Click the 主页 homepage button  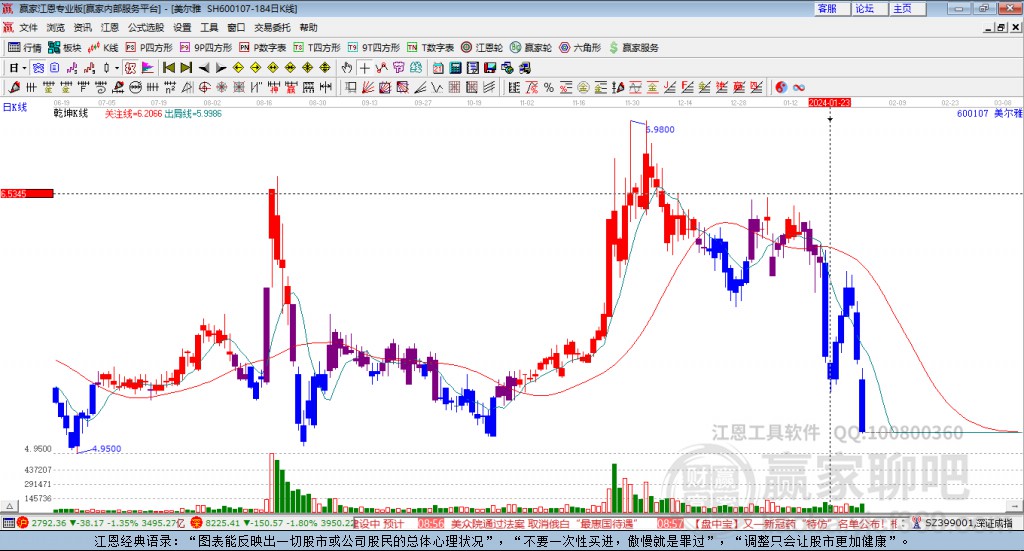pos(908,8)
